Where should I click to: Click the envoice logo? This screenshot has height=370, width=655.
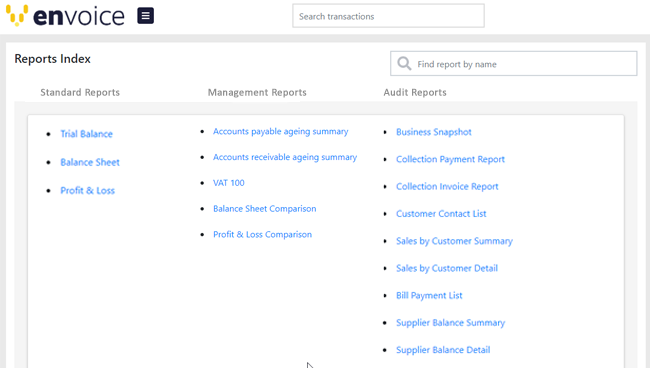point(65,16)
